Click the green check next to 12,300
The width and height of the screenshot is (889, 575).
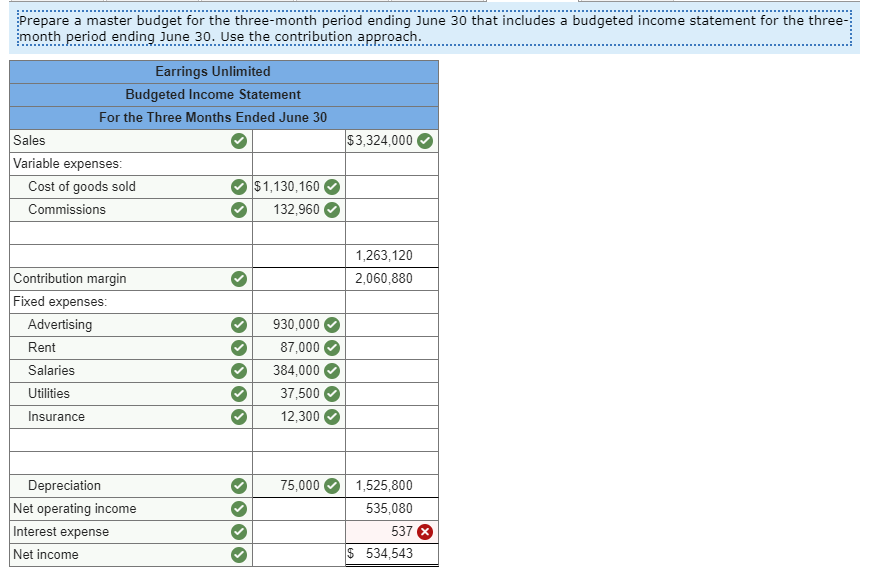tap(332, 417)
